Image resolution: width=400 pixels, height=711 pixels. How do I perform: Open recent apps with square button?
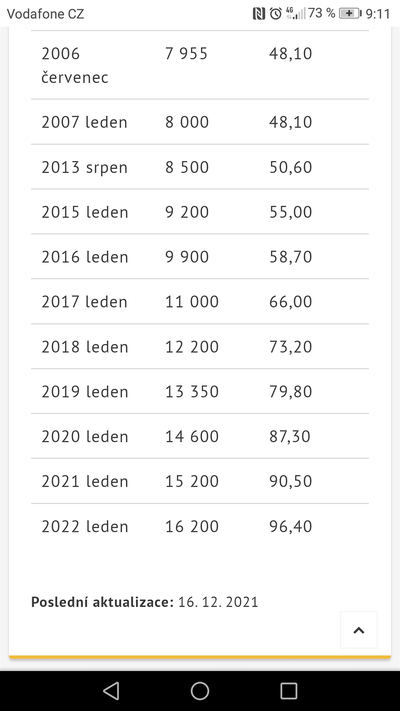coord(288,691)
